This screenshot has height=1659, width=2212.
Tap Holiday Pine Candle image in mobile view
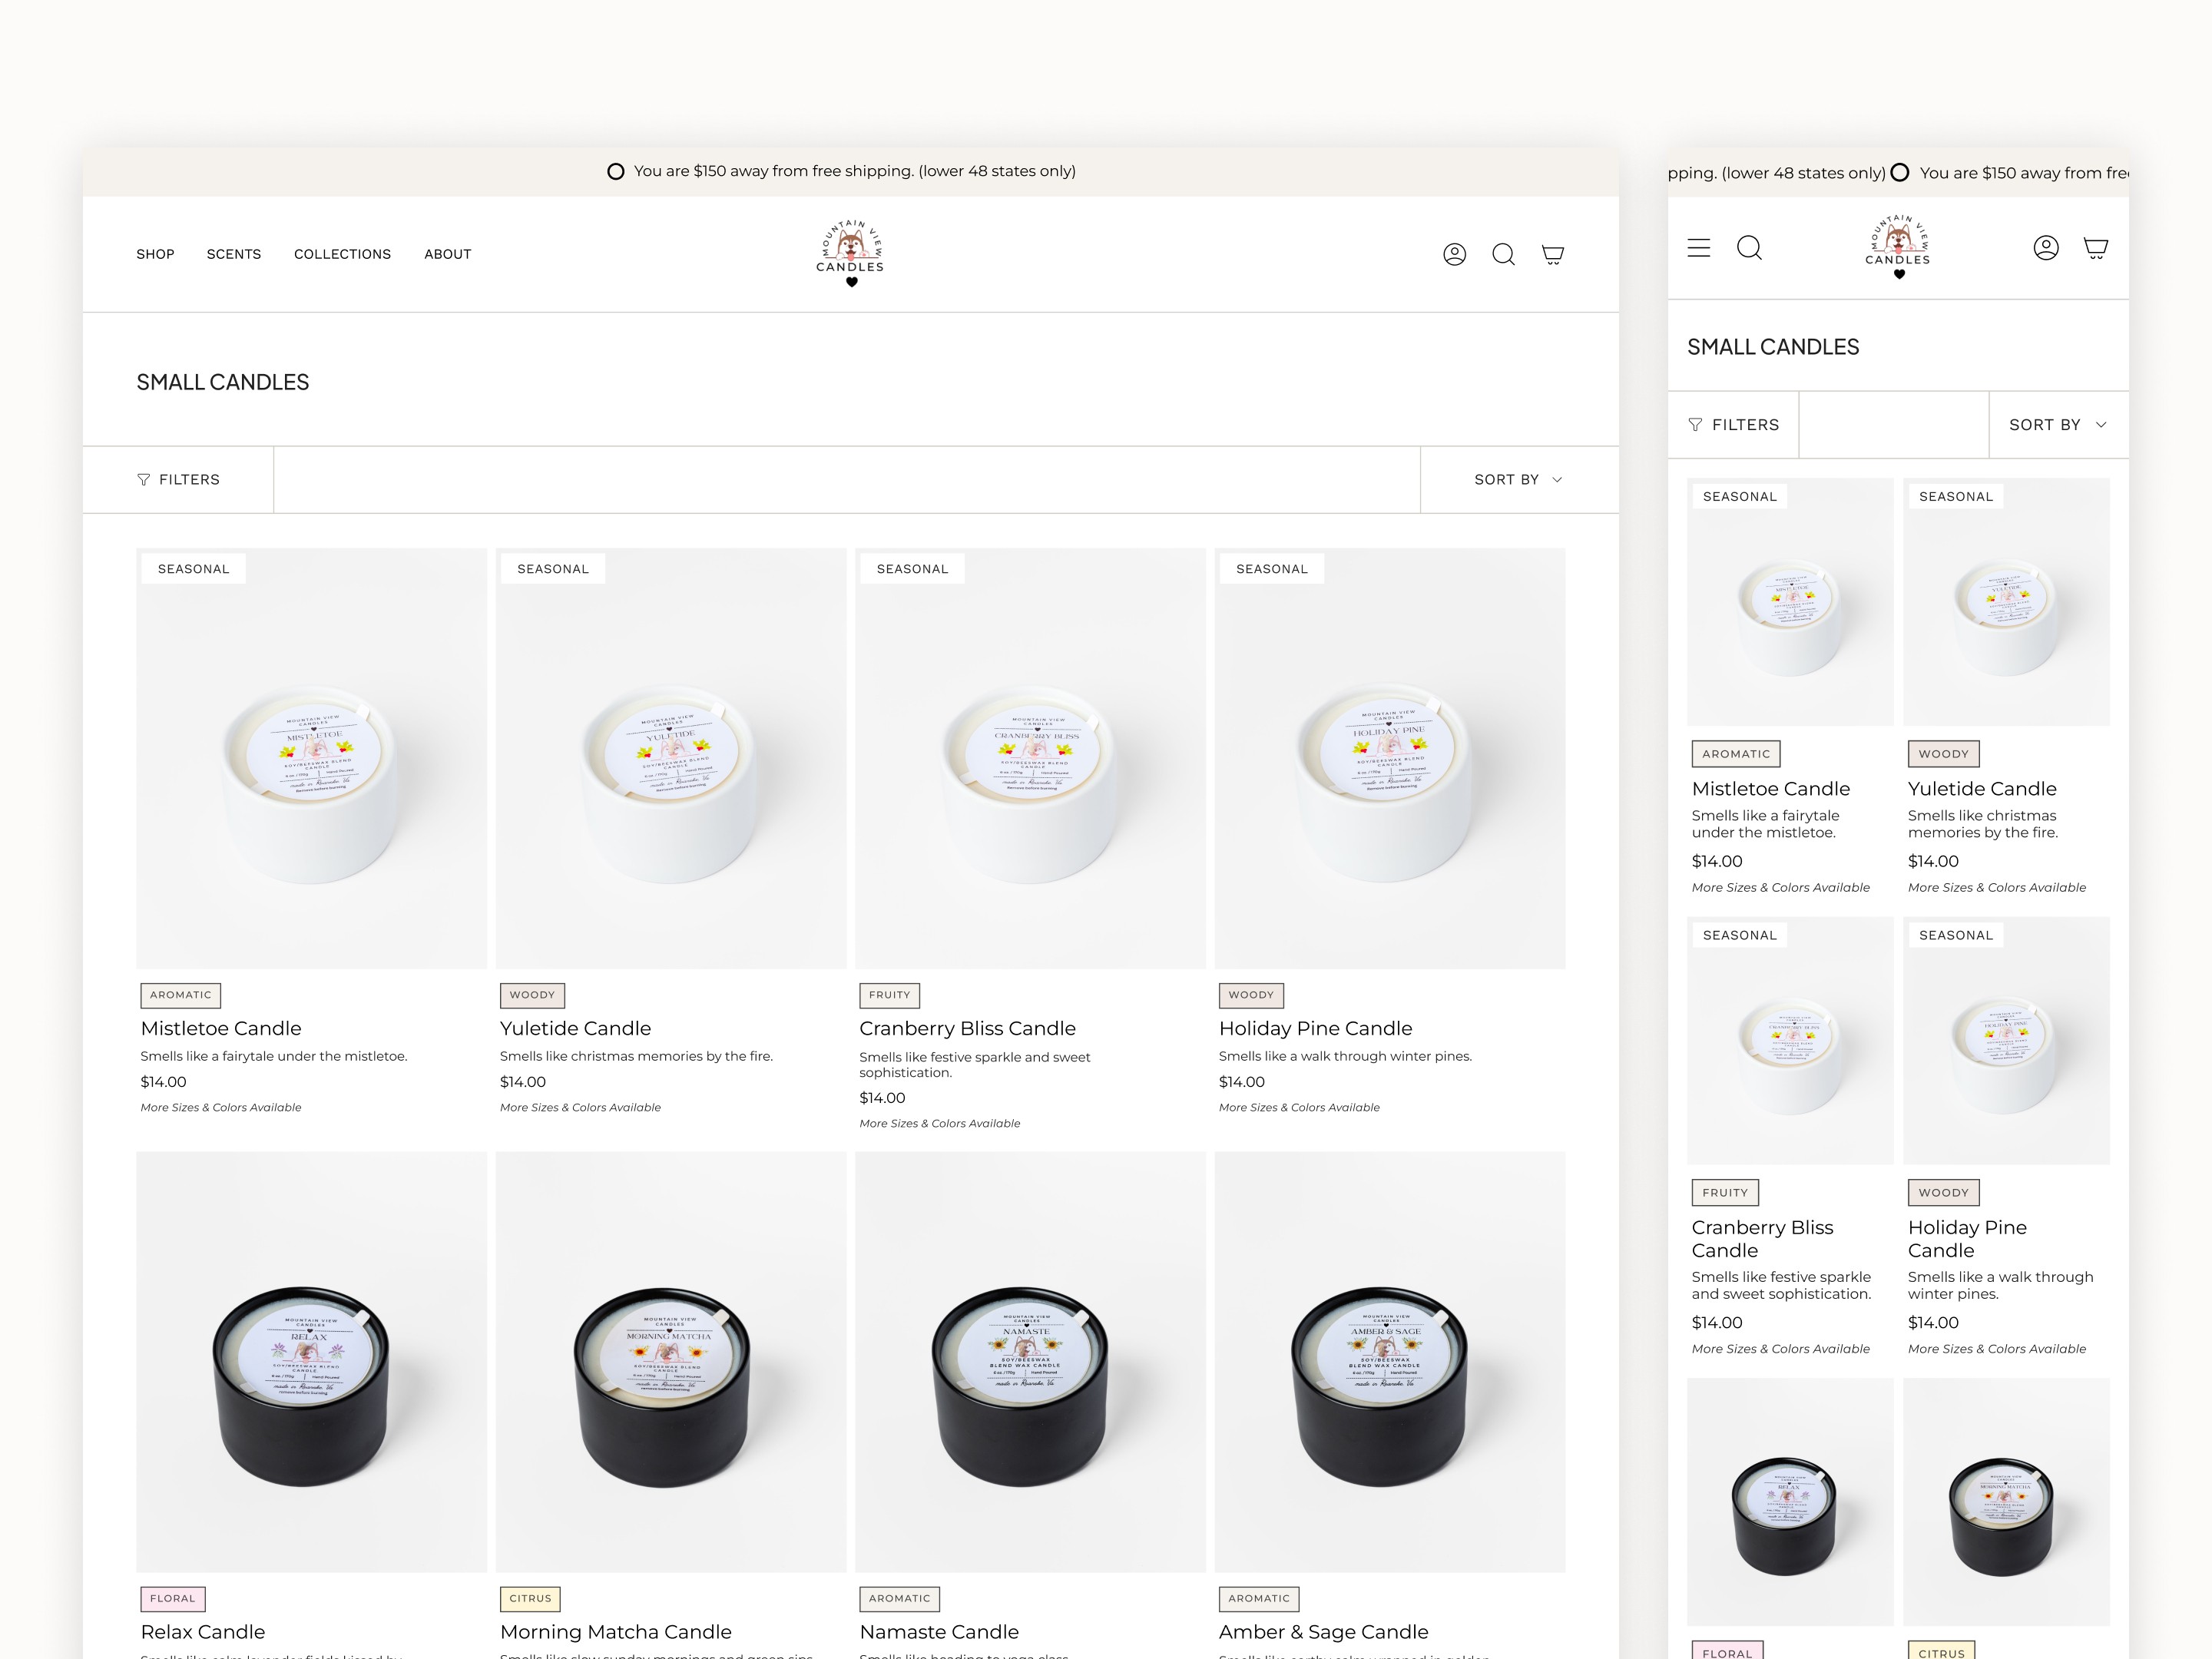click(x=2006, y=1041)
